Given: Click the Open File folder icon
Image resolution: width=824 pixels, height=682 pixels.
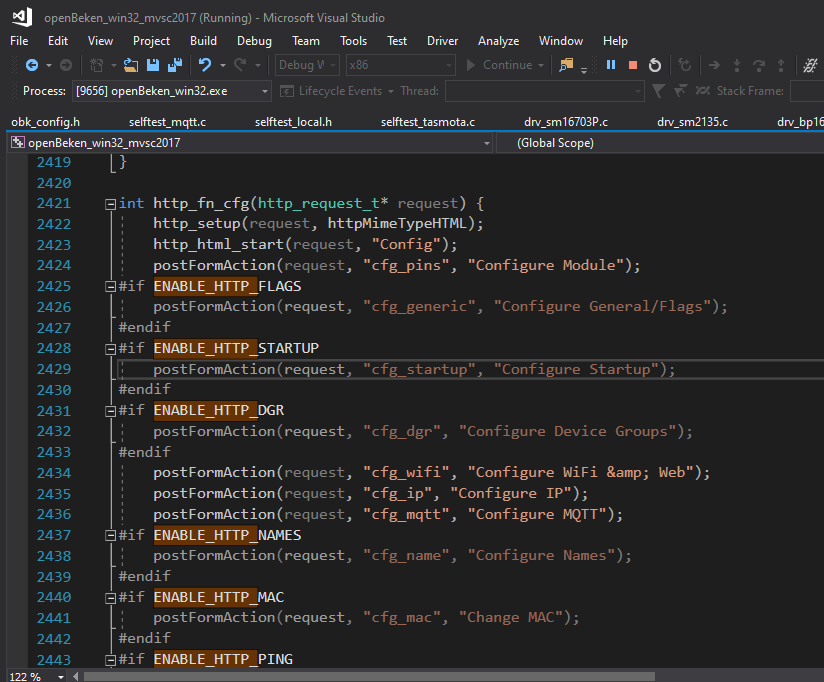Looking at the screenshot, I should (x=130, y=65).
